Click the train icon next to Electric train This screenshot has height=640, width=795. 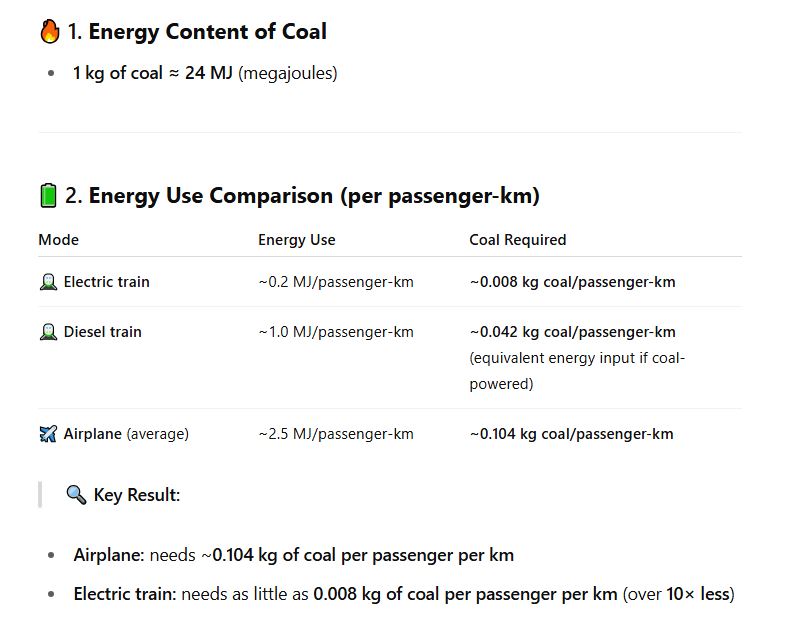point(48,282)
